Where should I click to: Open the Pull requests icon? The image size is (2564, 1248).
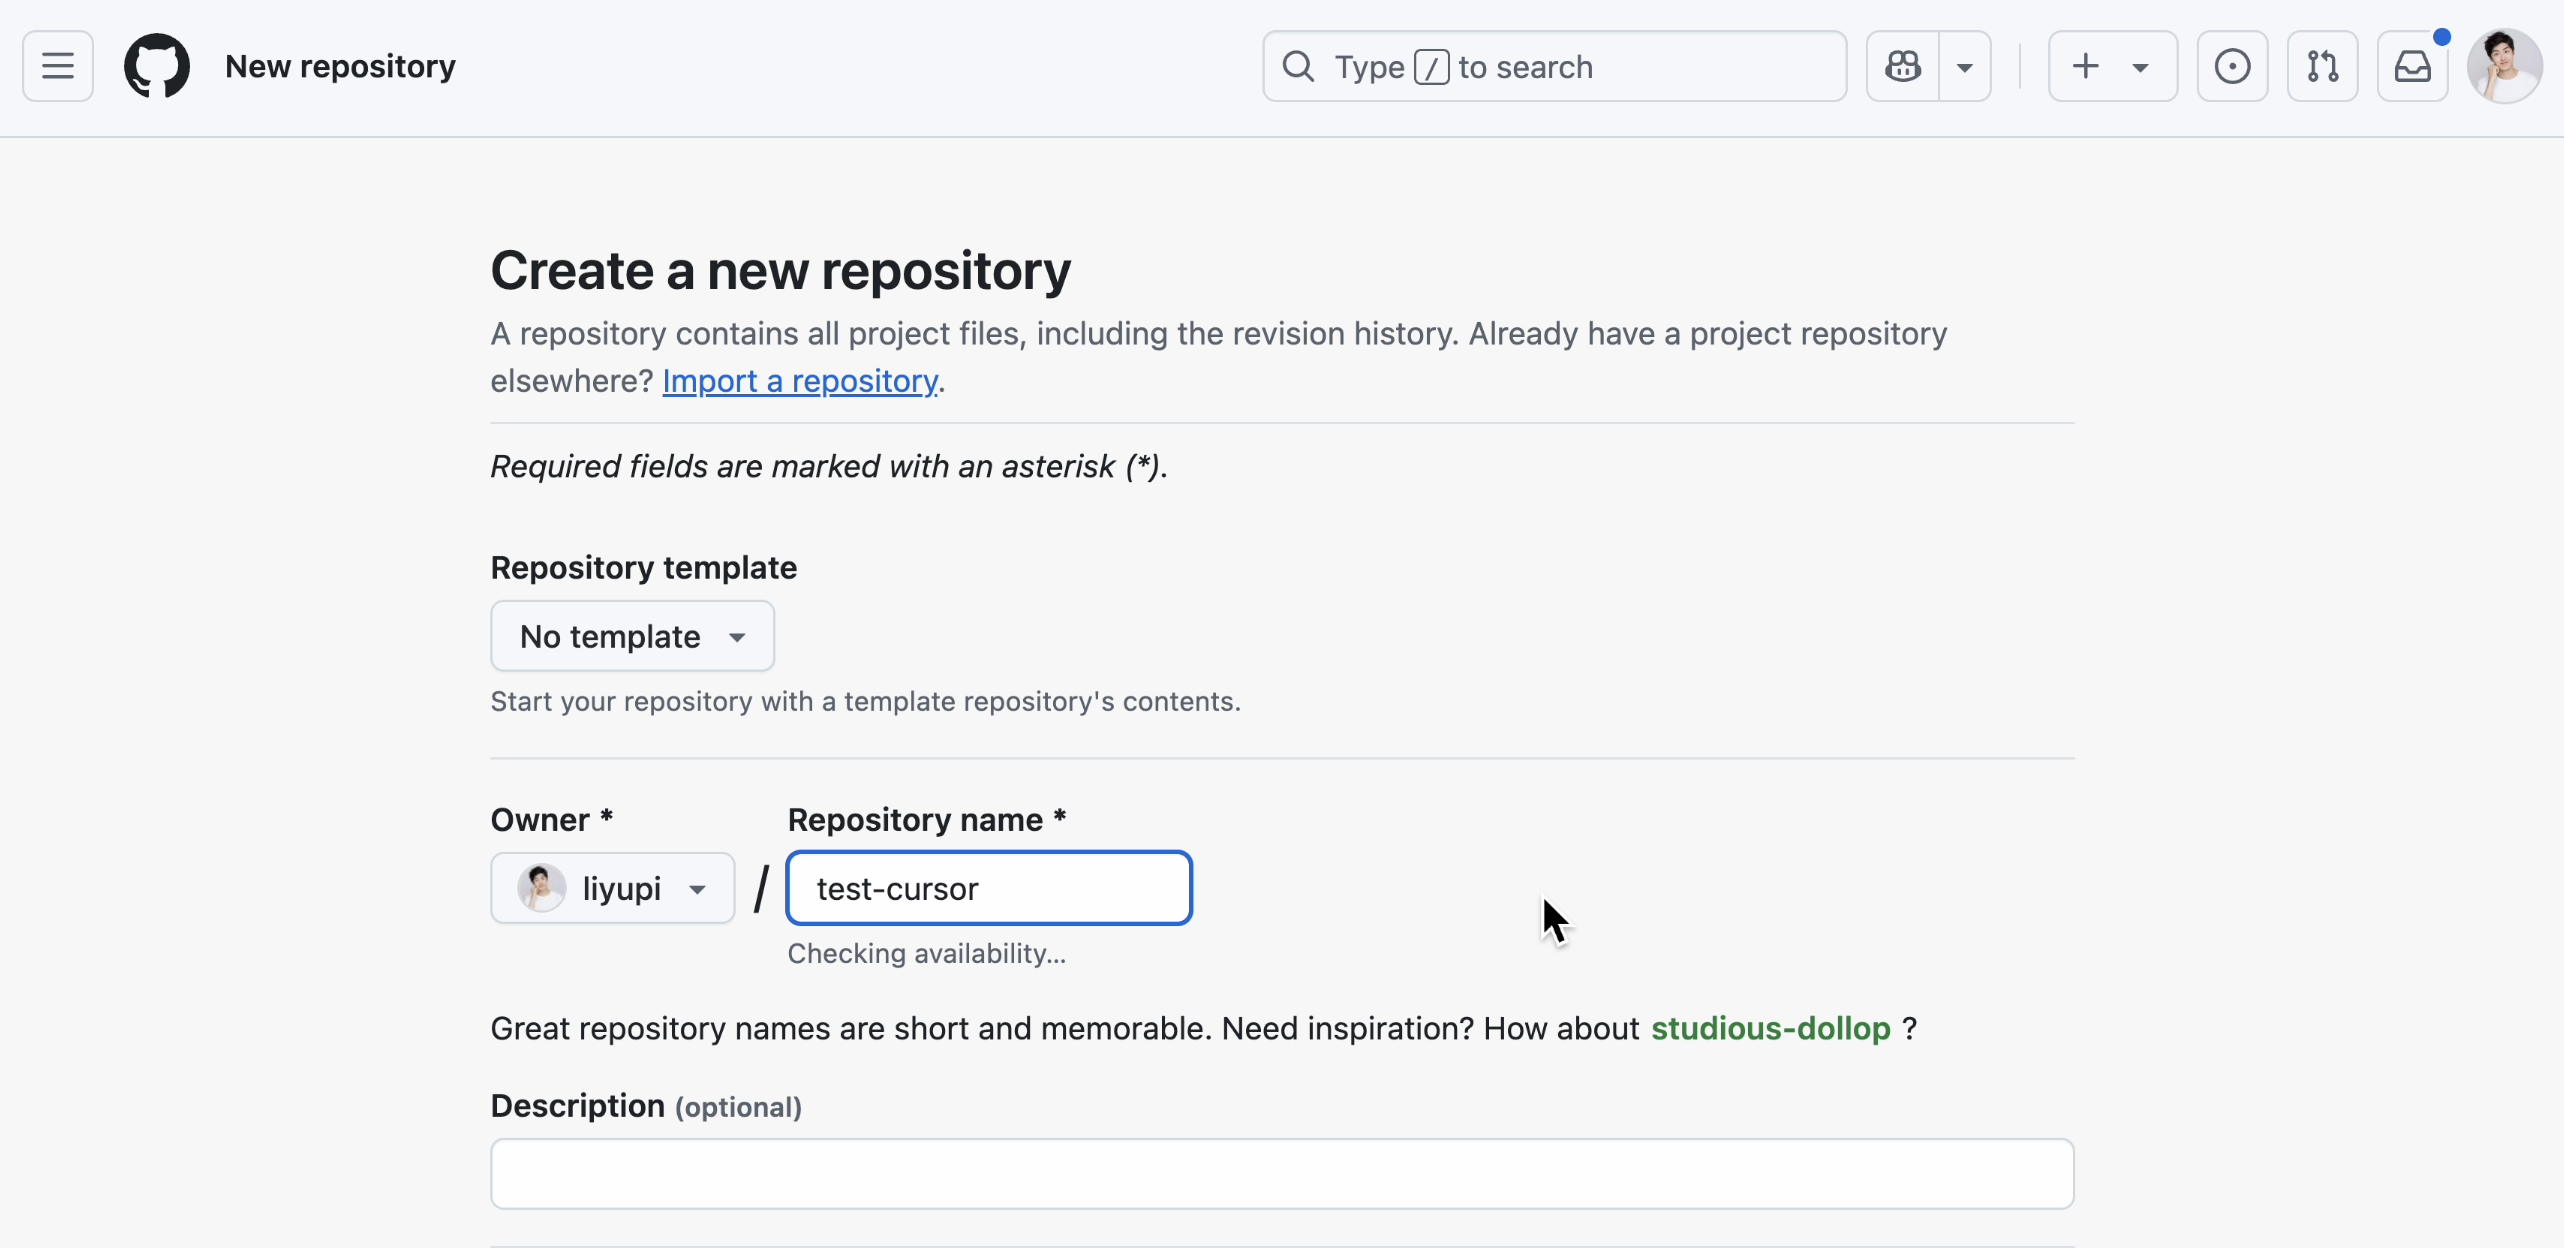[2322, 66]
